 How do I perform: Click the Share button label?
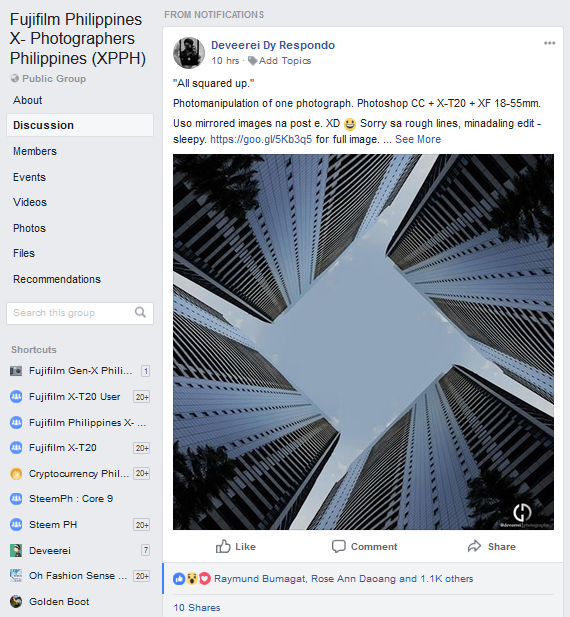(502, 547)
